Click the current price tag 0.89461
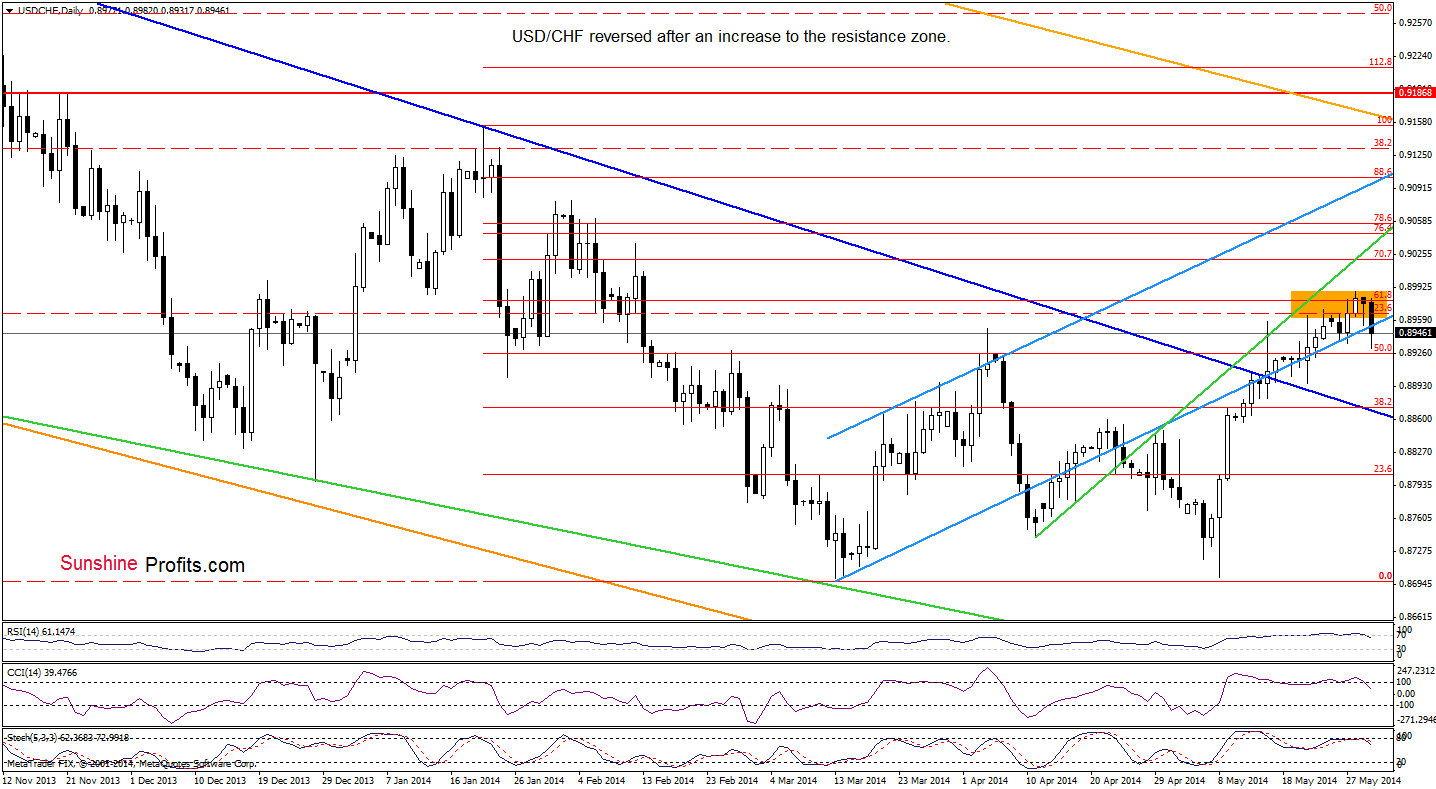This screenshot has height=789, width=1436. tap(1415, 332)
